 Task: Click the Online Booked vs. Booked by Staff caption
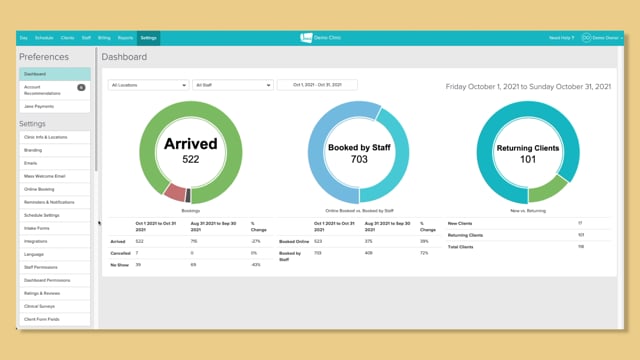point(359,211)
